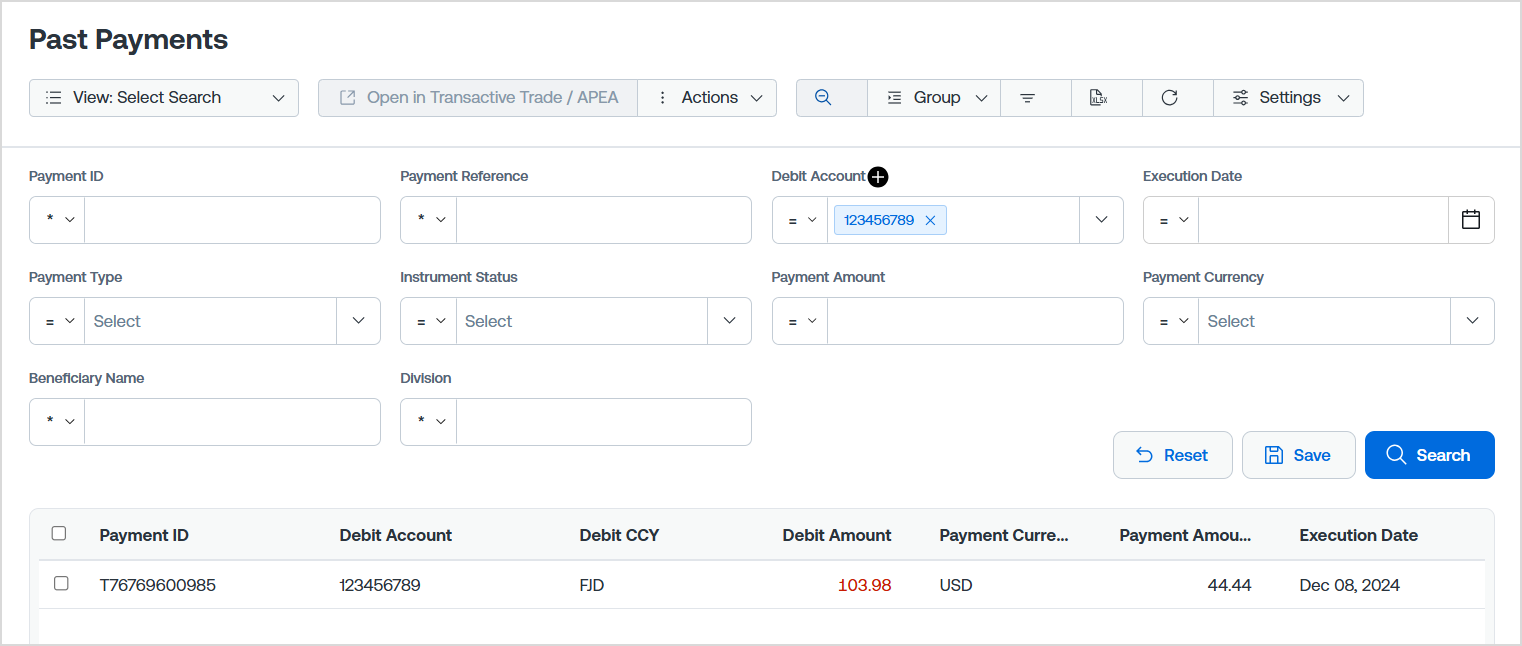Image resolution: width=1522 pixels, height=646 pixels.
Task: Expand the Group dropdown
Action: tap(935, 98)
